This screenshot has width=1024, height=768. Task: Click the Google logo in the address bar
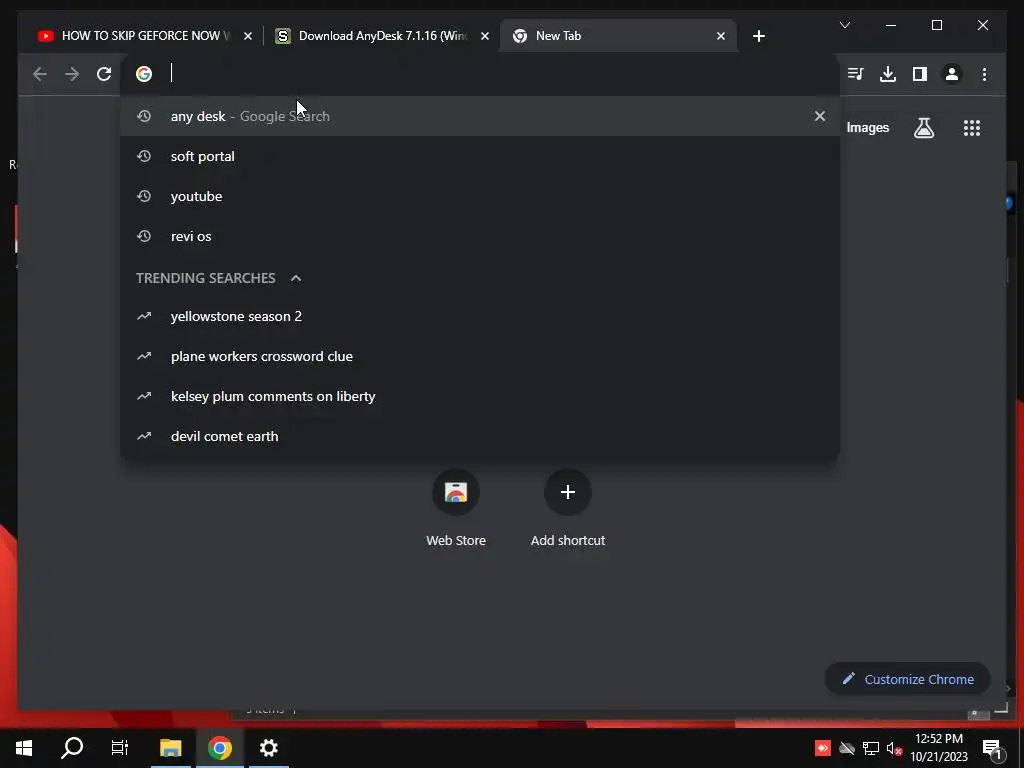144,74
